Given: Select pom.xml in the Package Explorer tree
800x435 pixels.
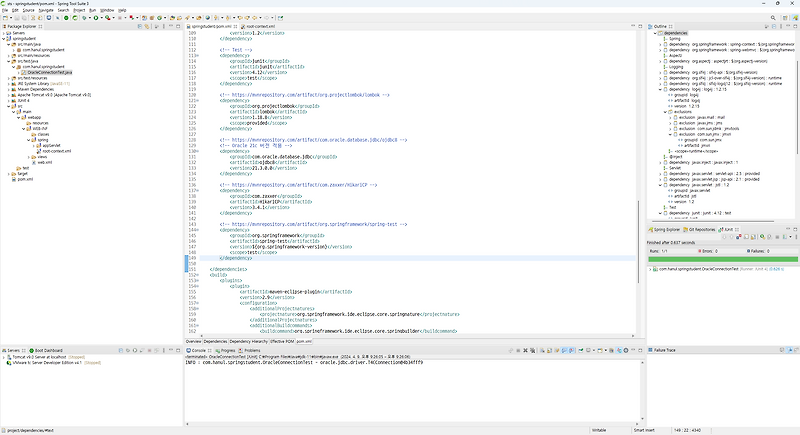Looking at the screenshot, I should pos(22,179).
